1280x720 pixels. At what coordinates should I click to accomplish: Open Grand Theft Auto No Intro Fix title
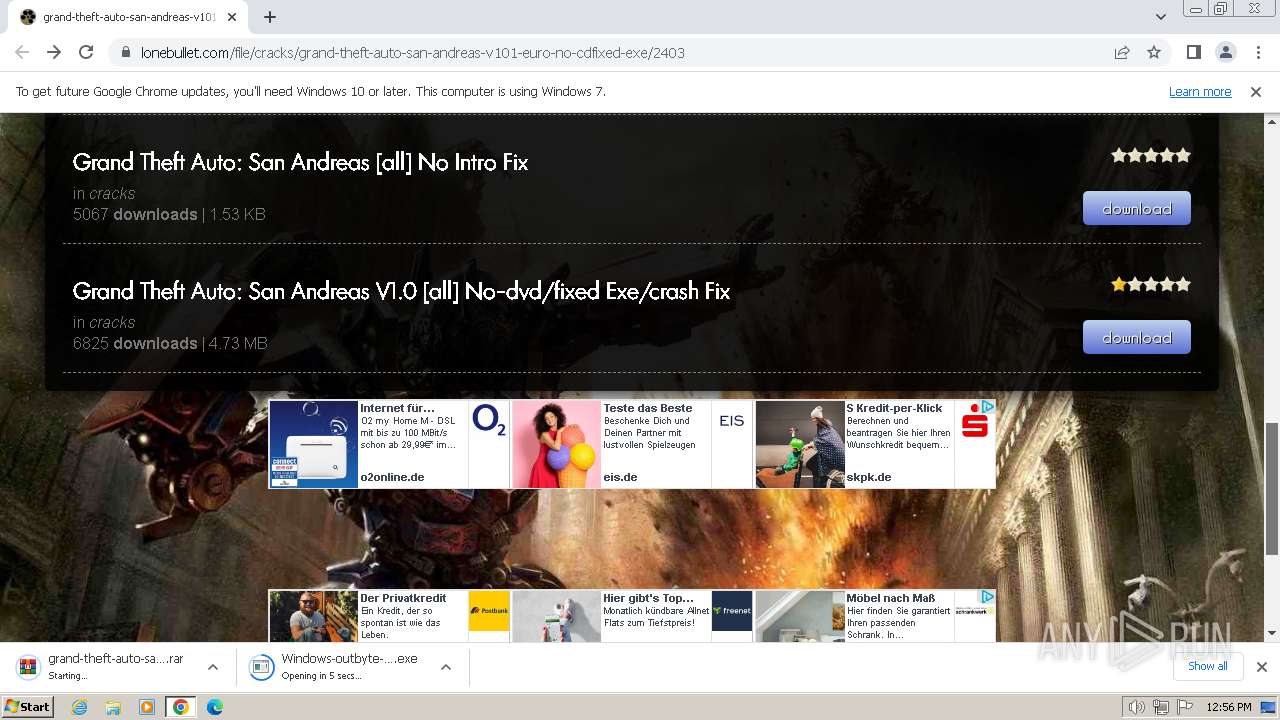click(300, 162)
